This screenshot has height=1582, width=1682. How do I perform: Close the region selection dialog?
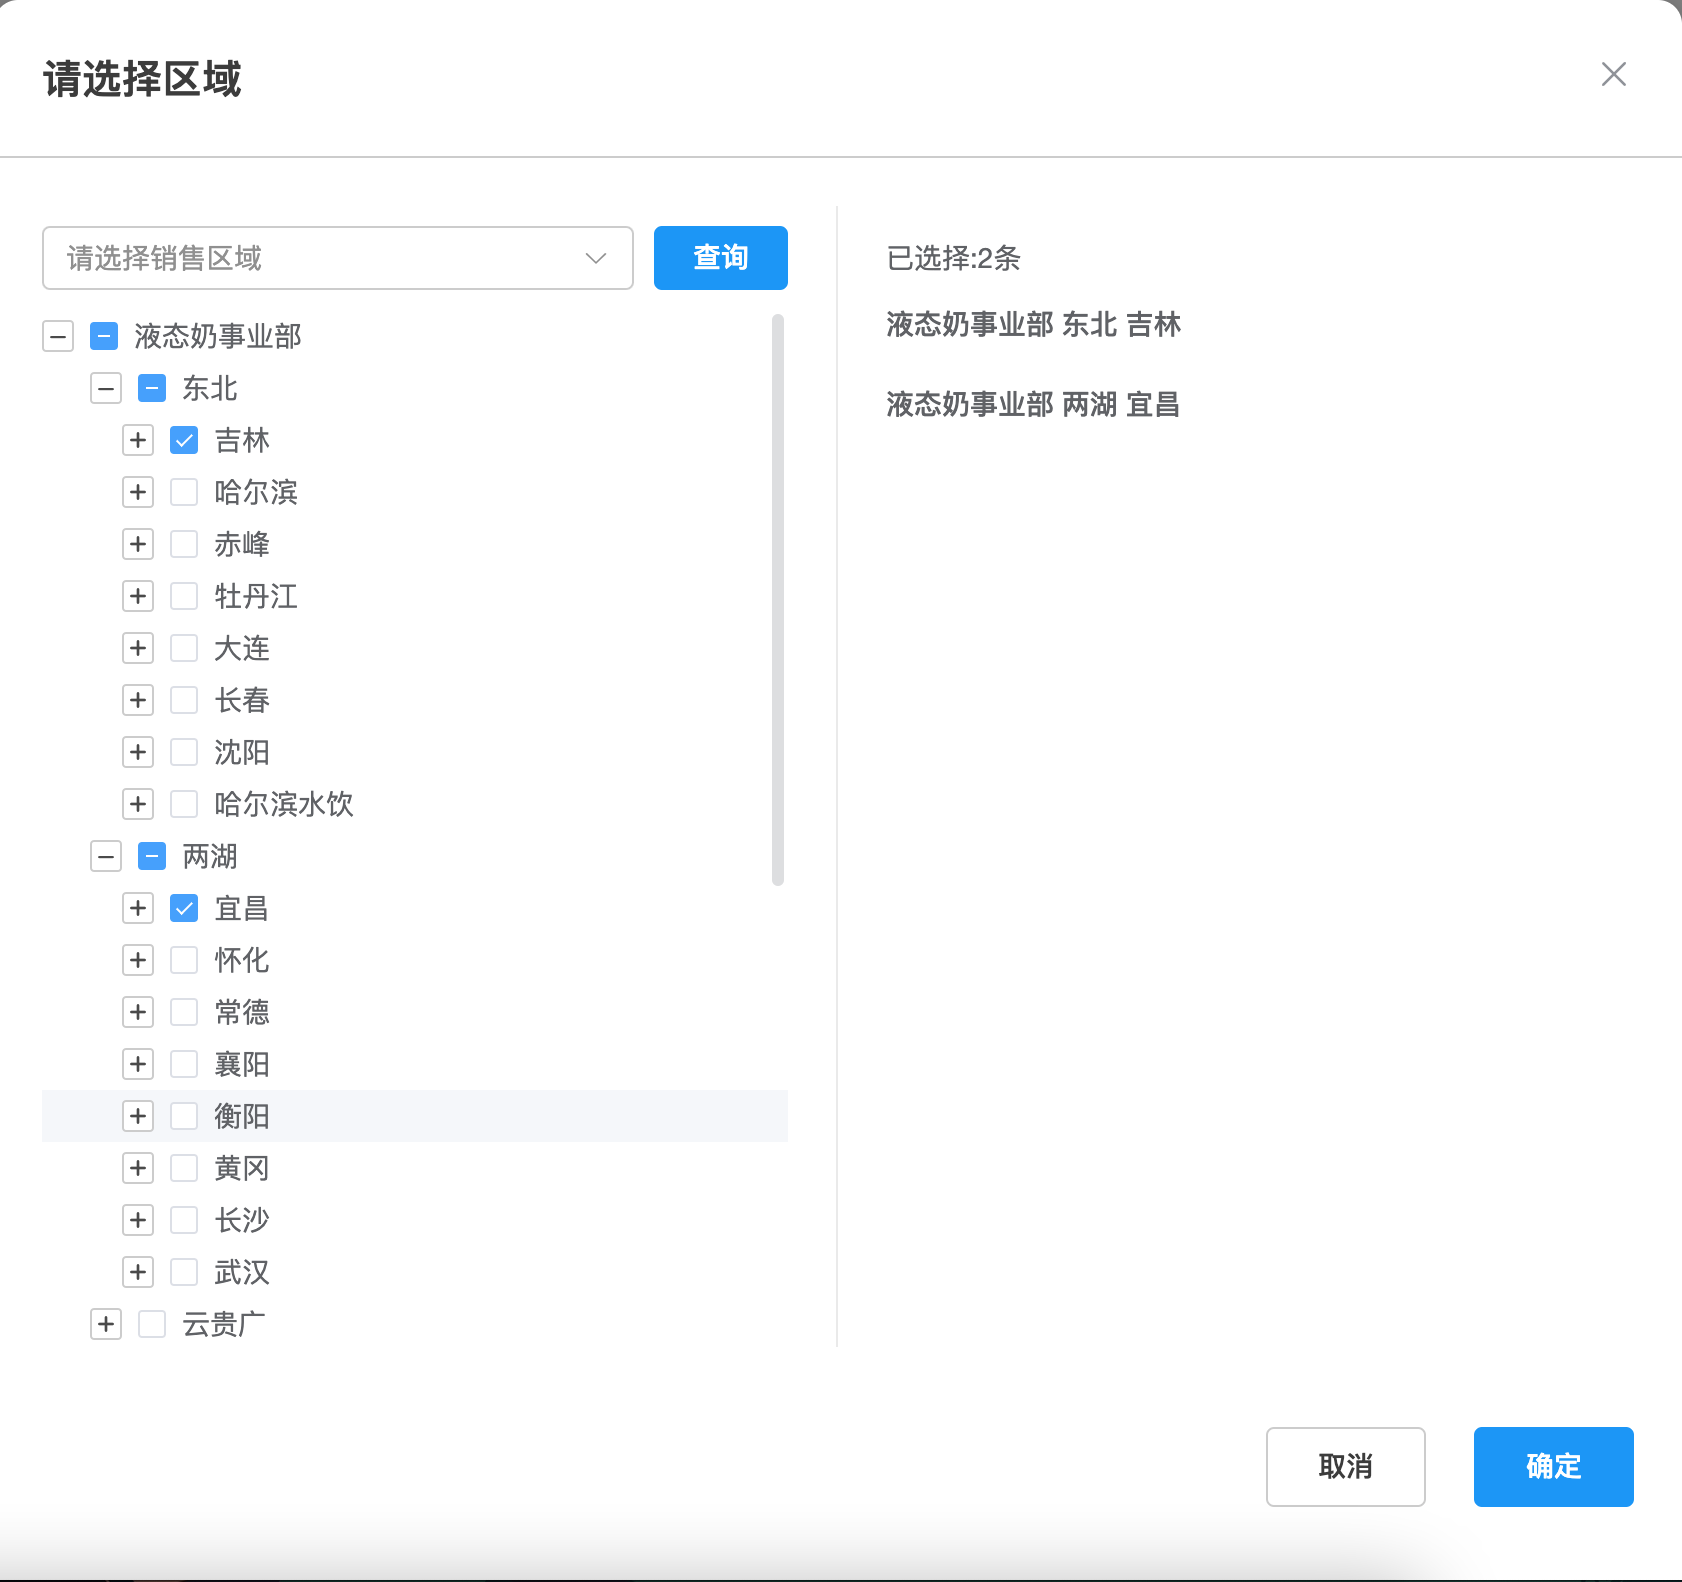pyautogui.click(x=1613, y=74)
